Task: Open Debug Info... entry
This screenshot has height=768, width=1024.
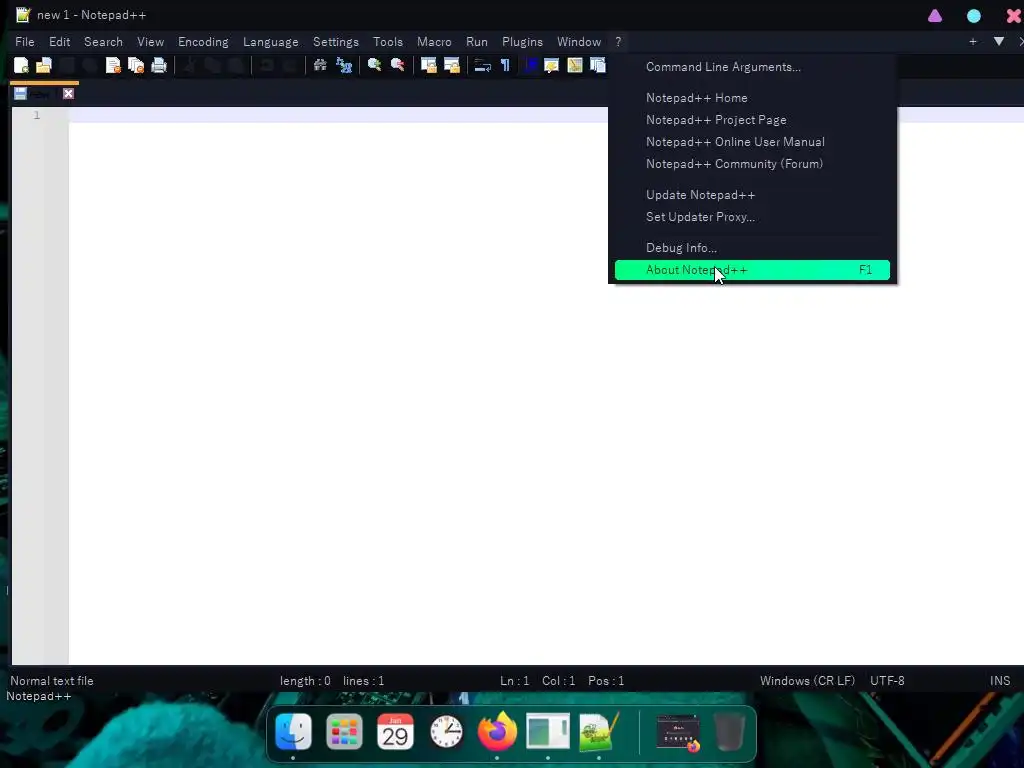Action: click(752, 248)
